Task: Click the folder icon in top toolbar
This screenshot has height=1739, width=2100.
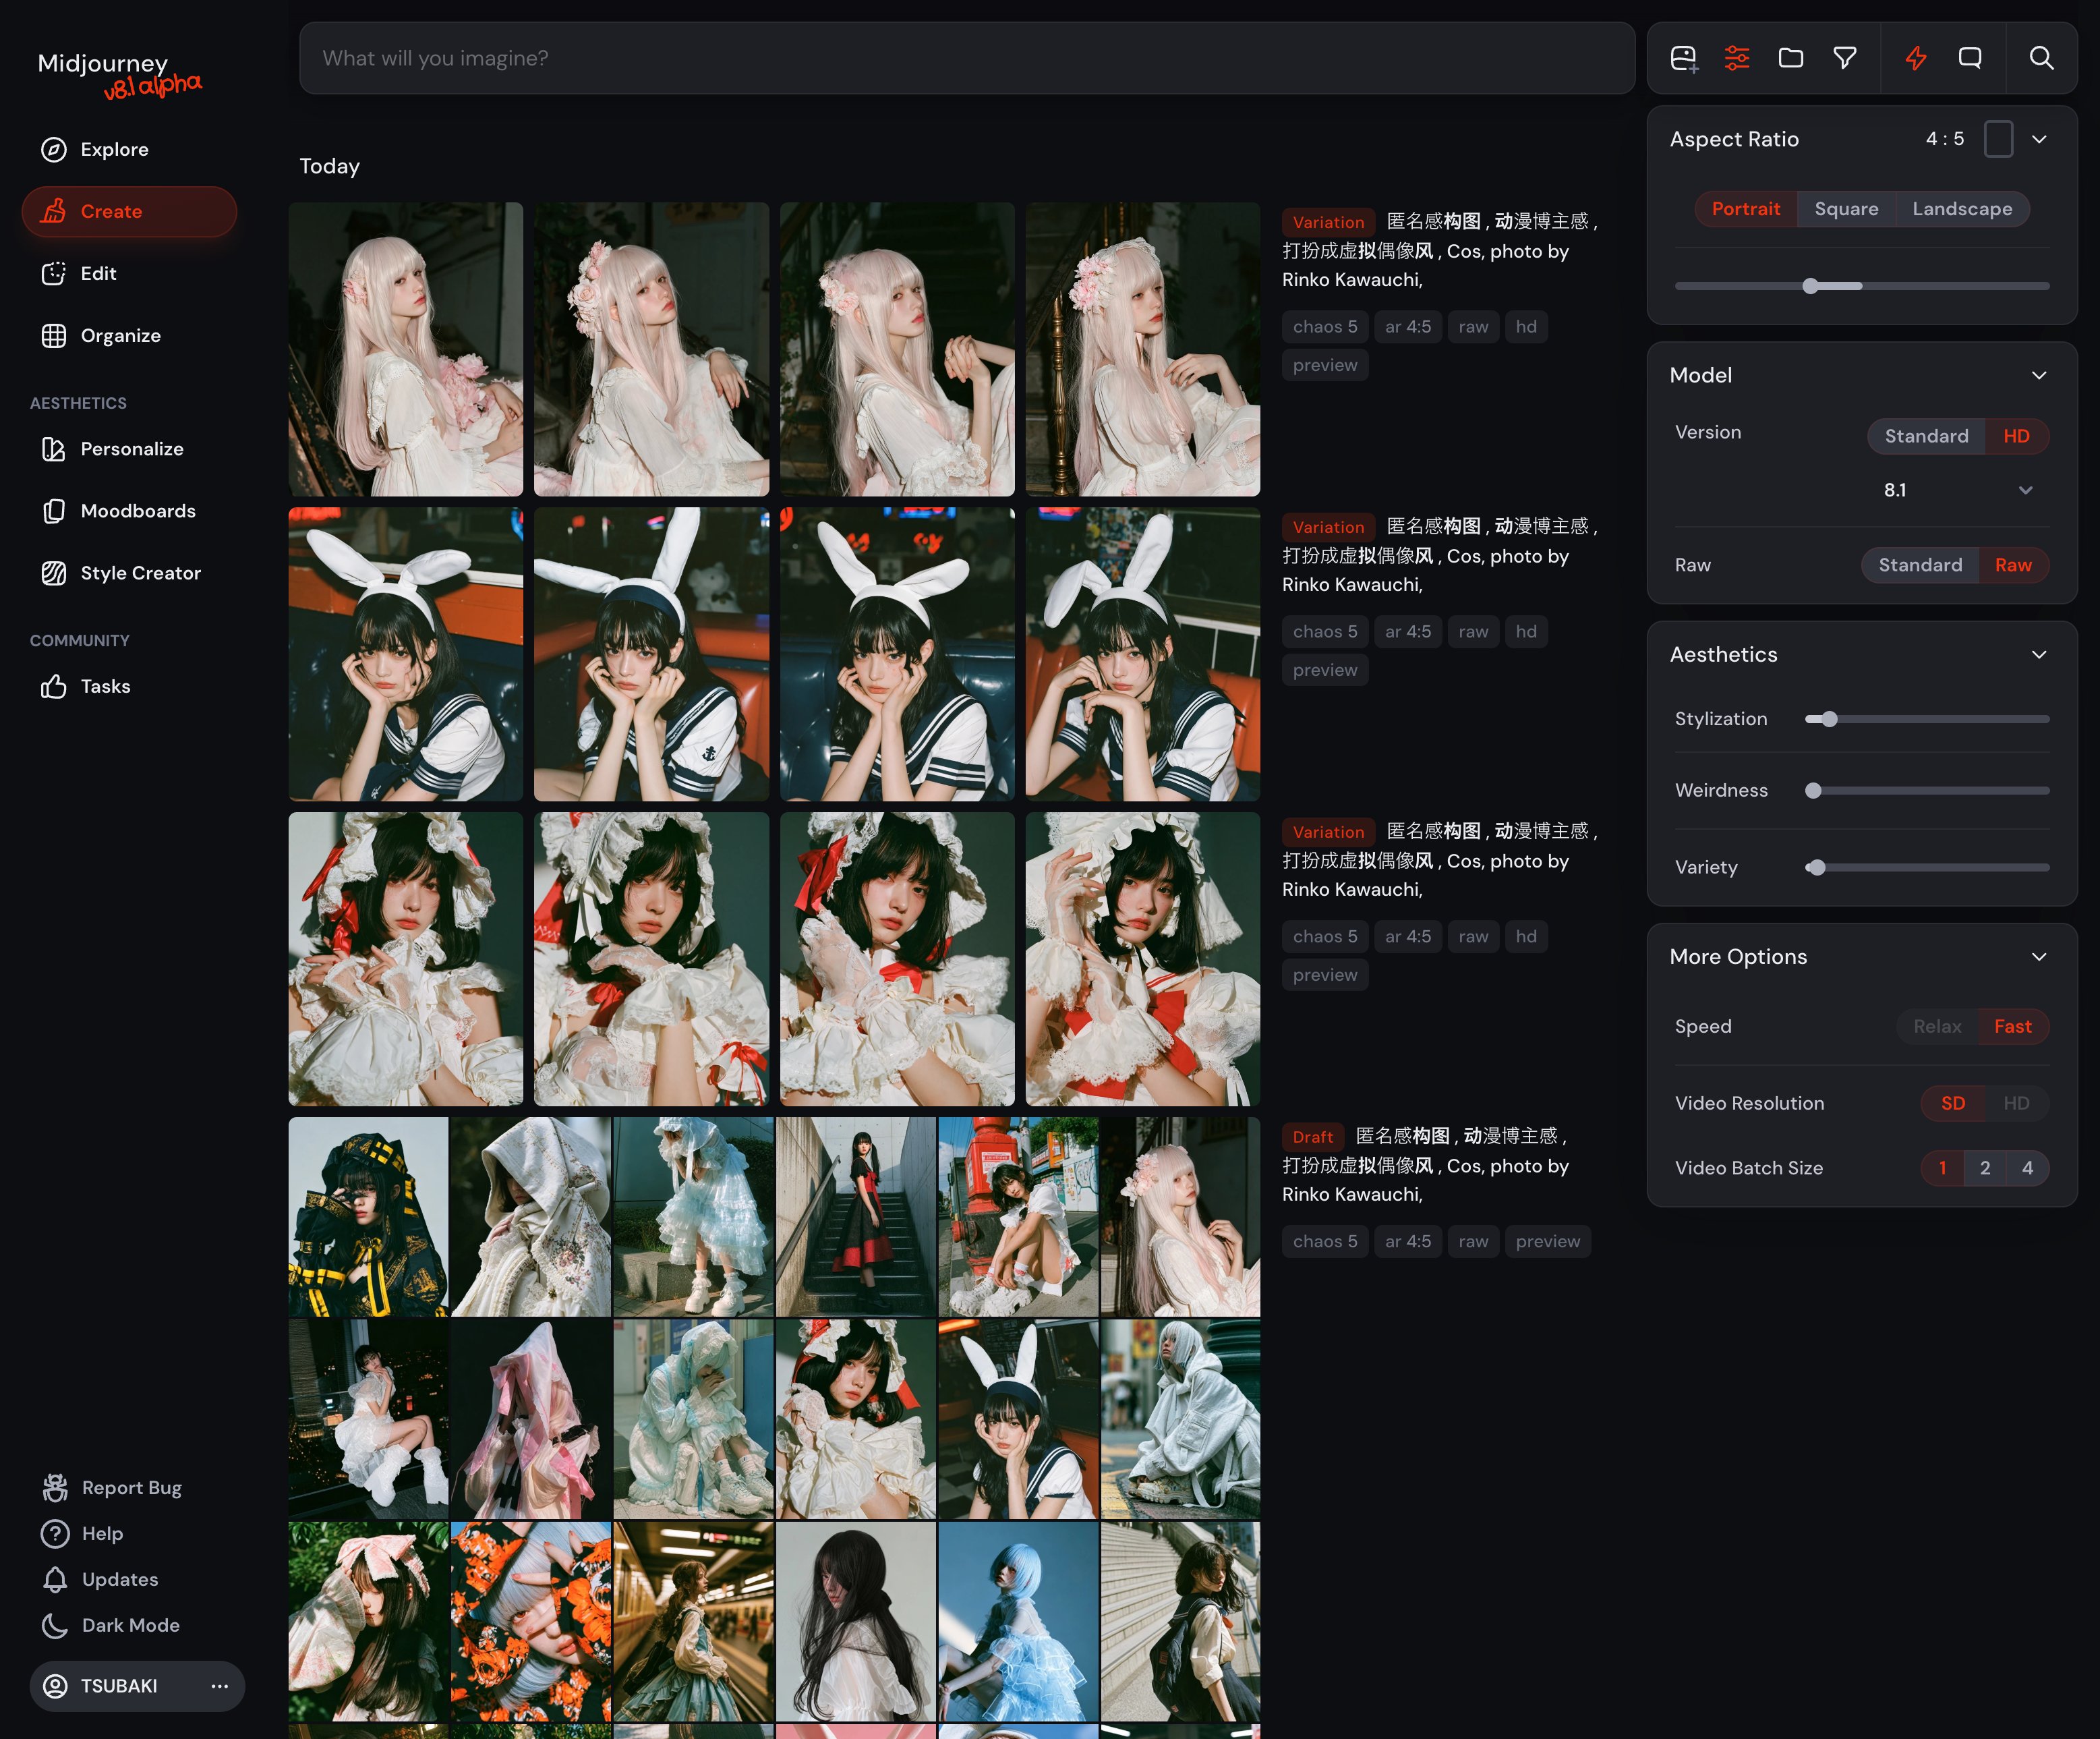Action: point(1791,58)
